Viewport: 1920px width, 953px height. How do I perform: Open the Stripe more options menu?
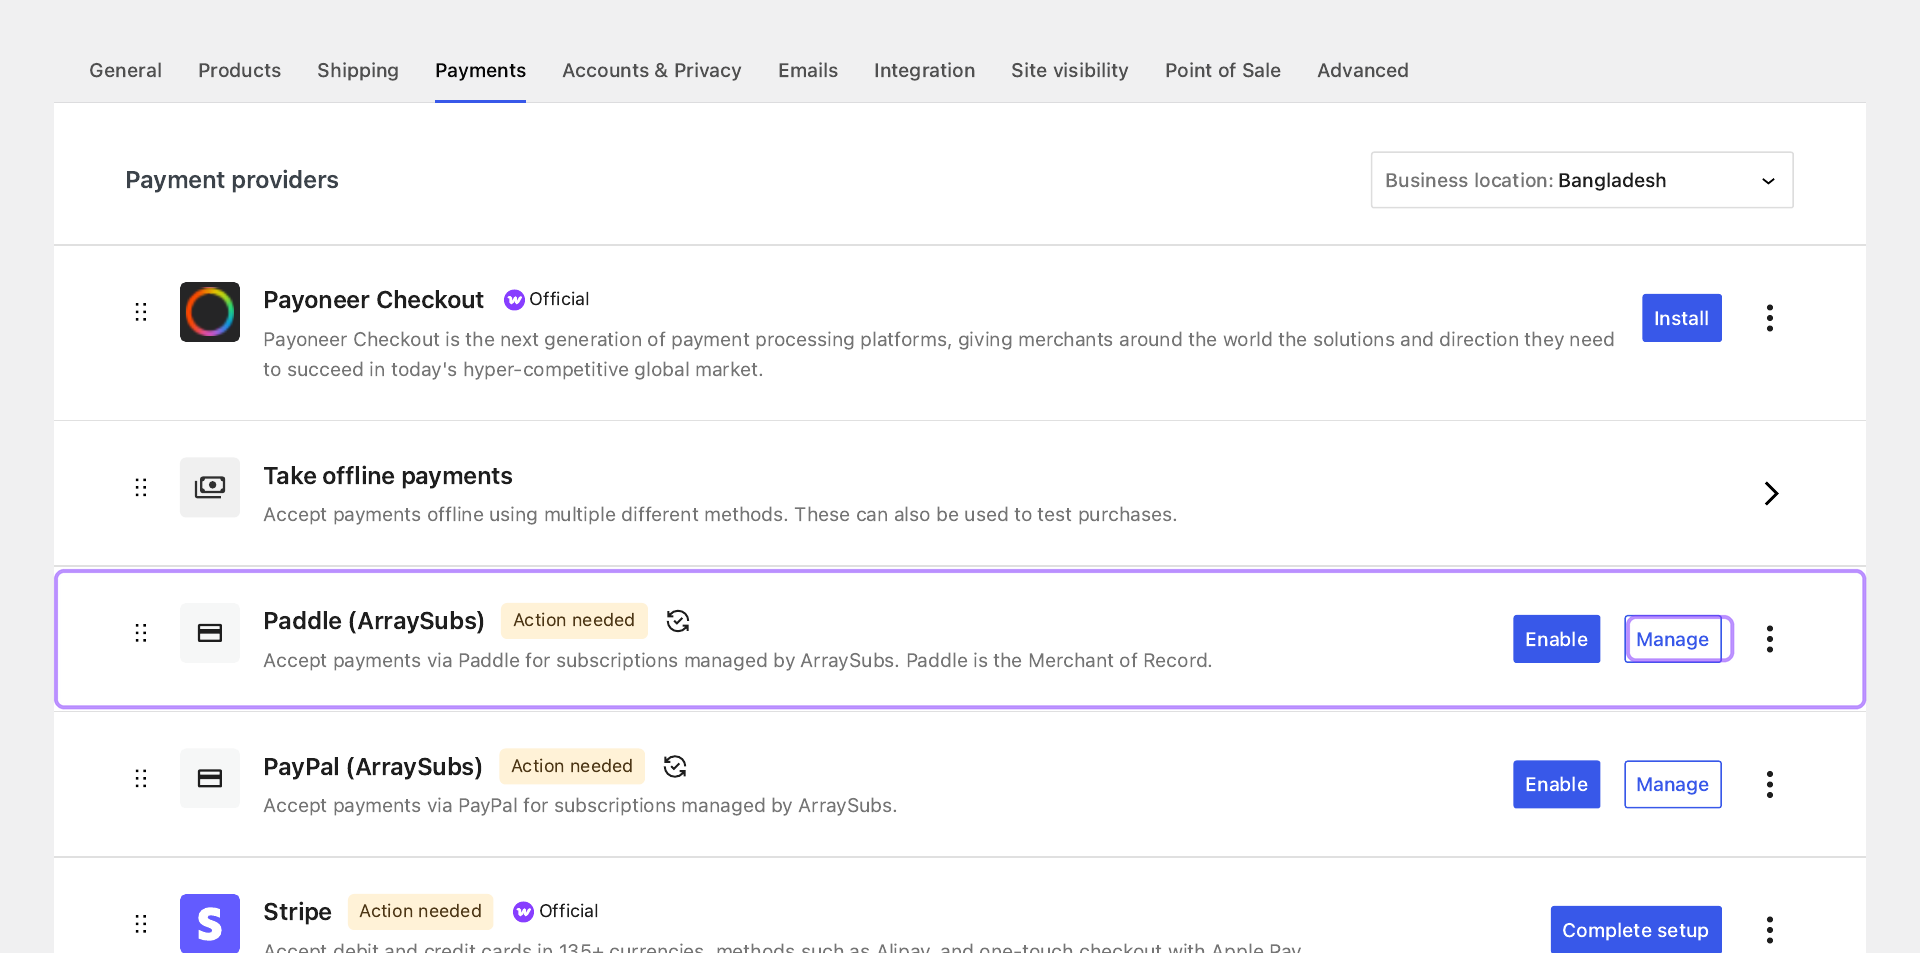1770,930
